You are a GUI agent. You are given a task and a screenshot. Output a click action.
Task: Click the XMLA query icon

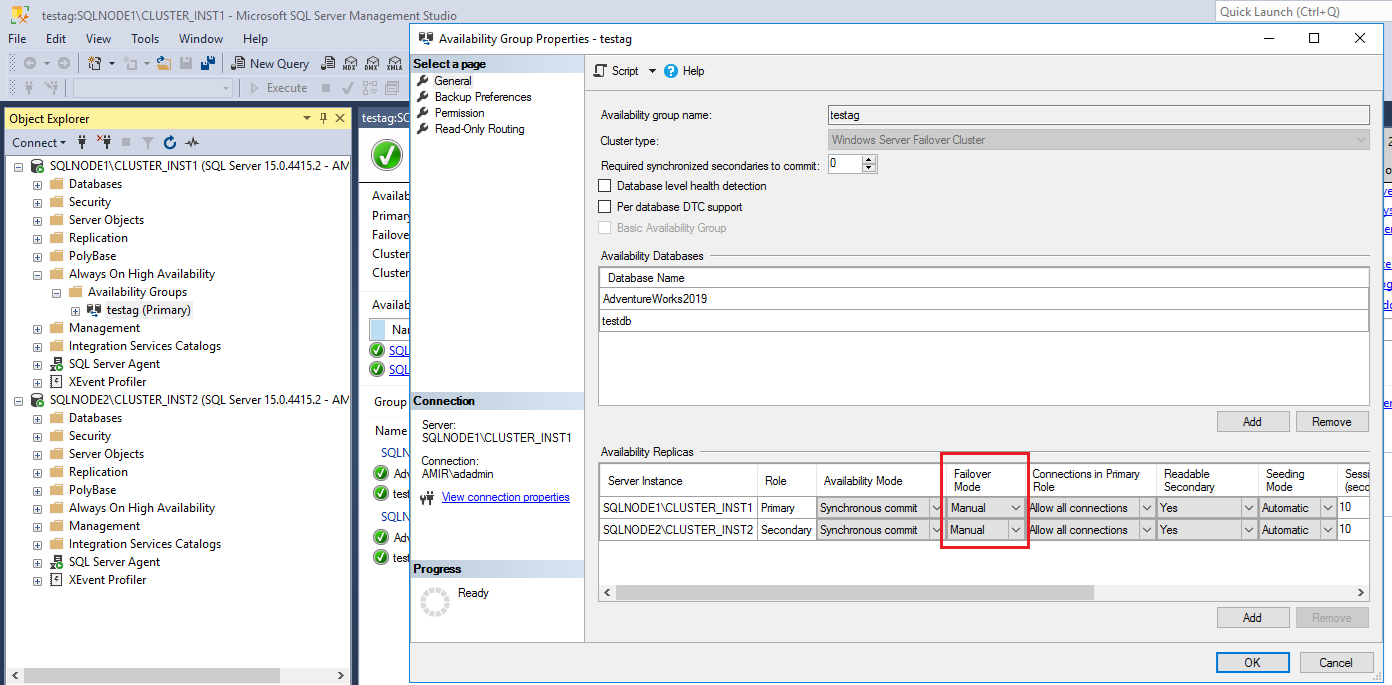[394, 63]
